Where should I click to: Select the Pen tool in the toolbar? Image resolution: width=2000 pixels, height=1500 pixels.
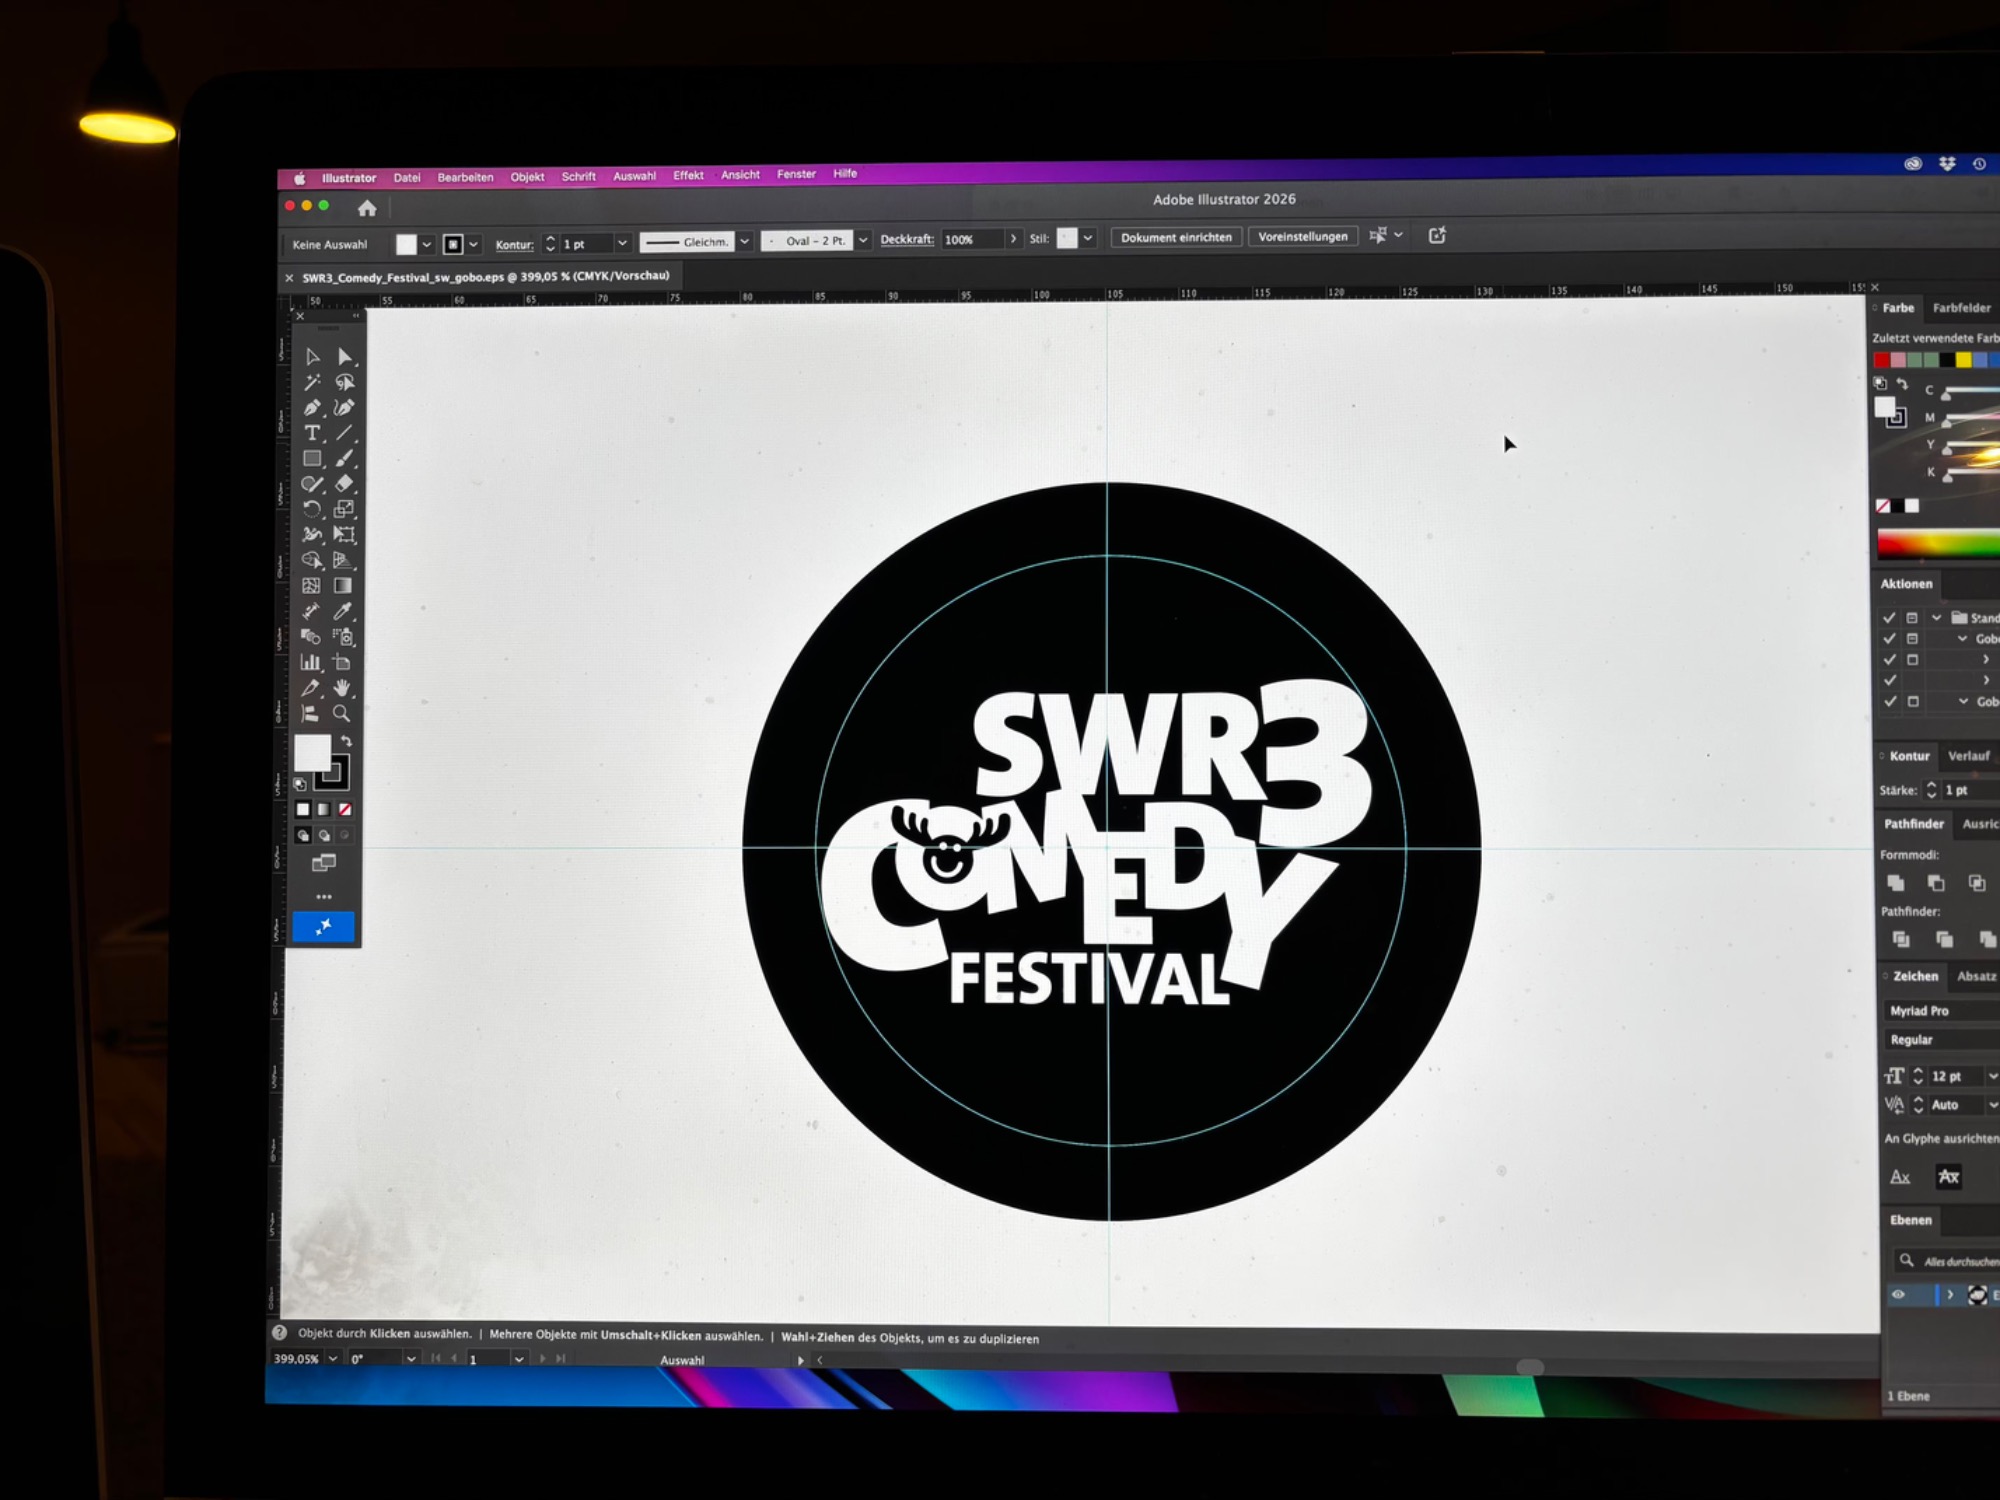pyautogui.click(x=312, y=408)
